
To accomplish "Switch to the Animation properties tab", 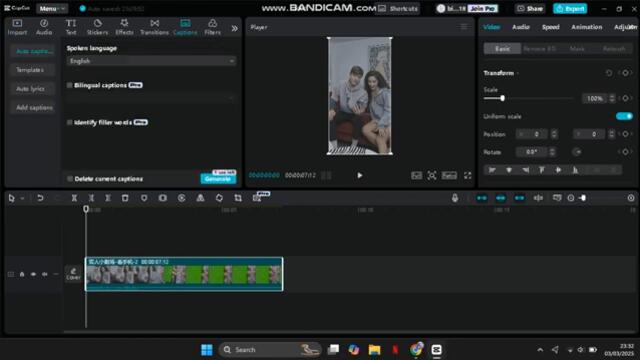I will coord(587,27).
